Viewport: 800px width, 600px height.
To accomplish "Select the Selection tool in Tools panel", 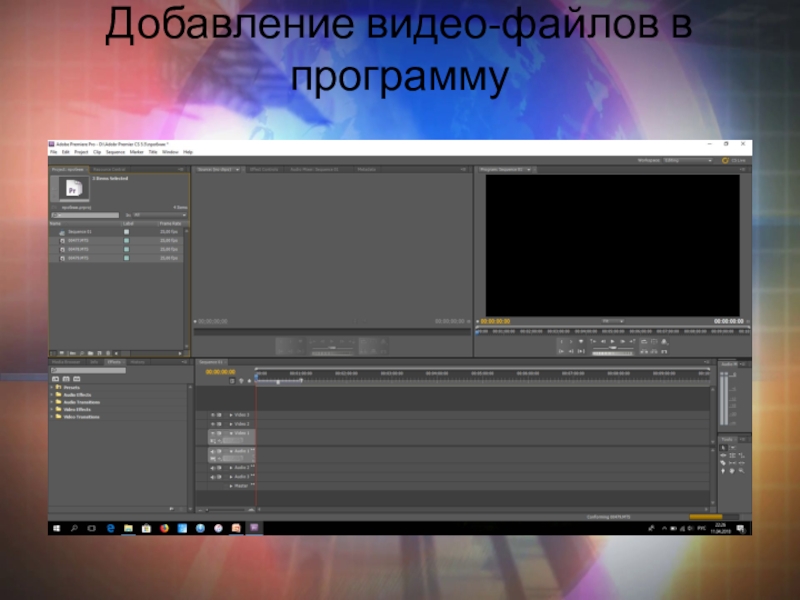I will (724, 448).
